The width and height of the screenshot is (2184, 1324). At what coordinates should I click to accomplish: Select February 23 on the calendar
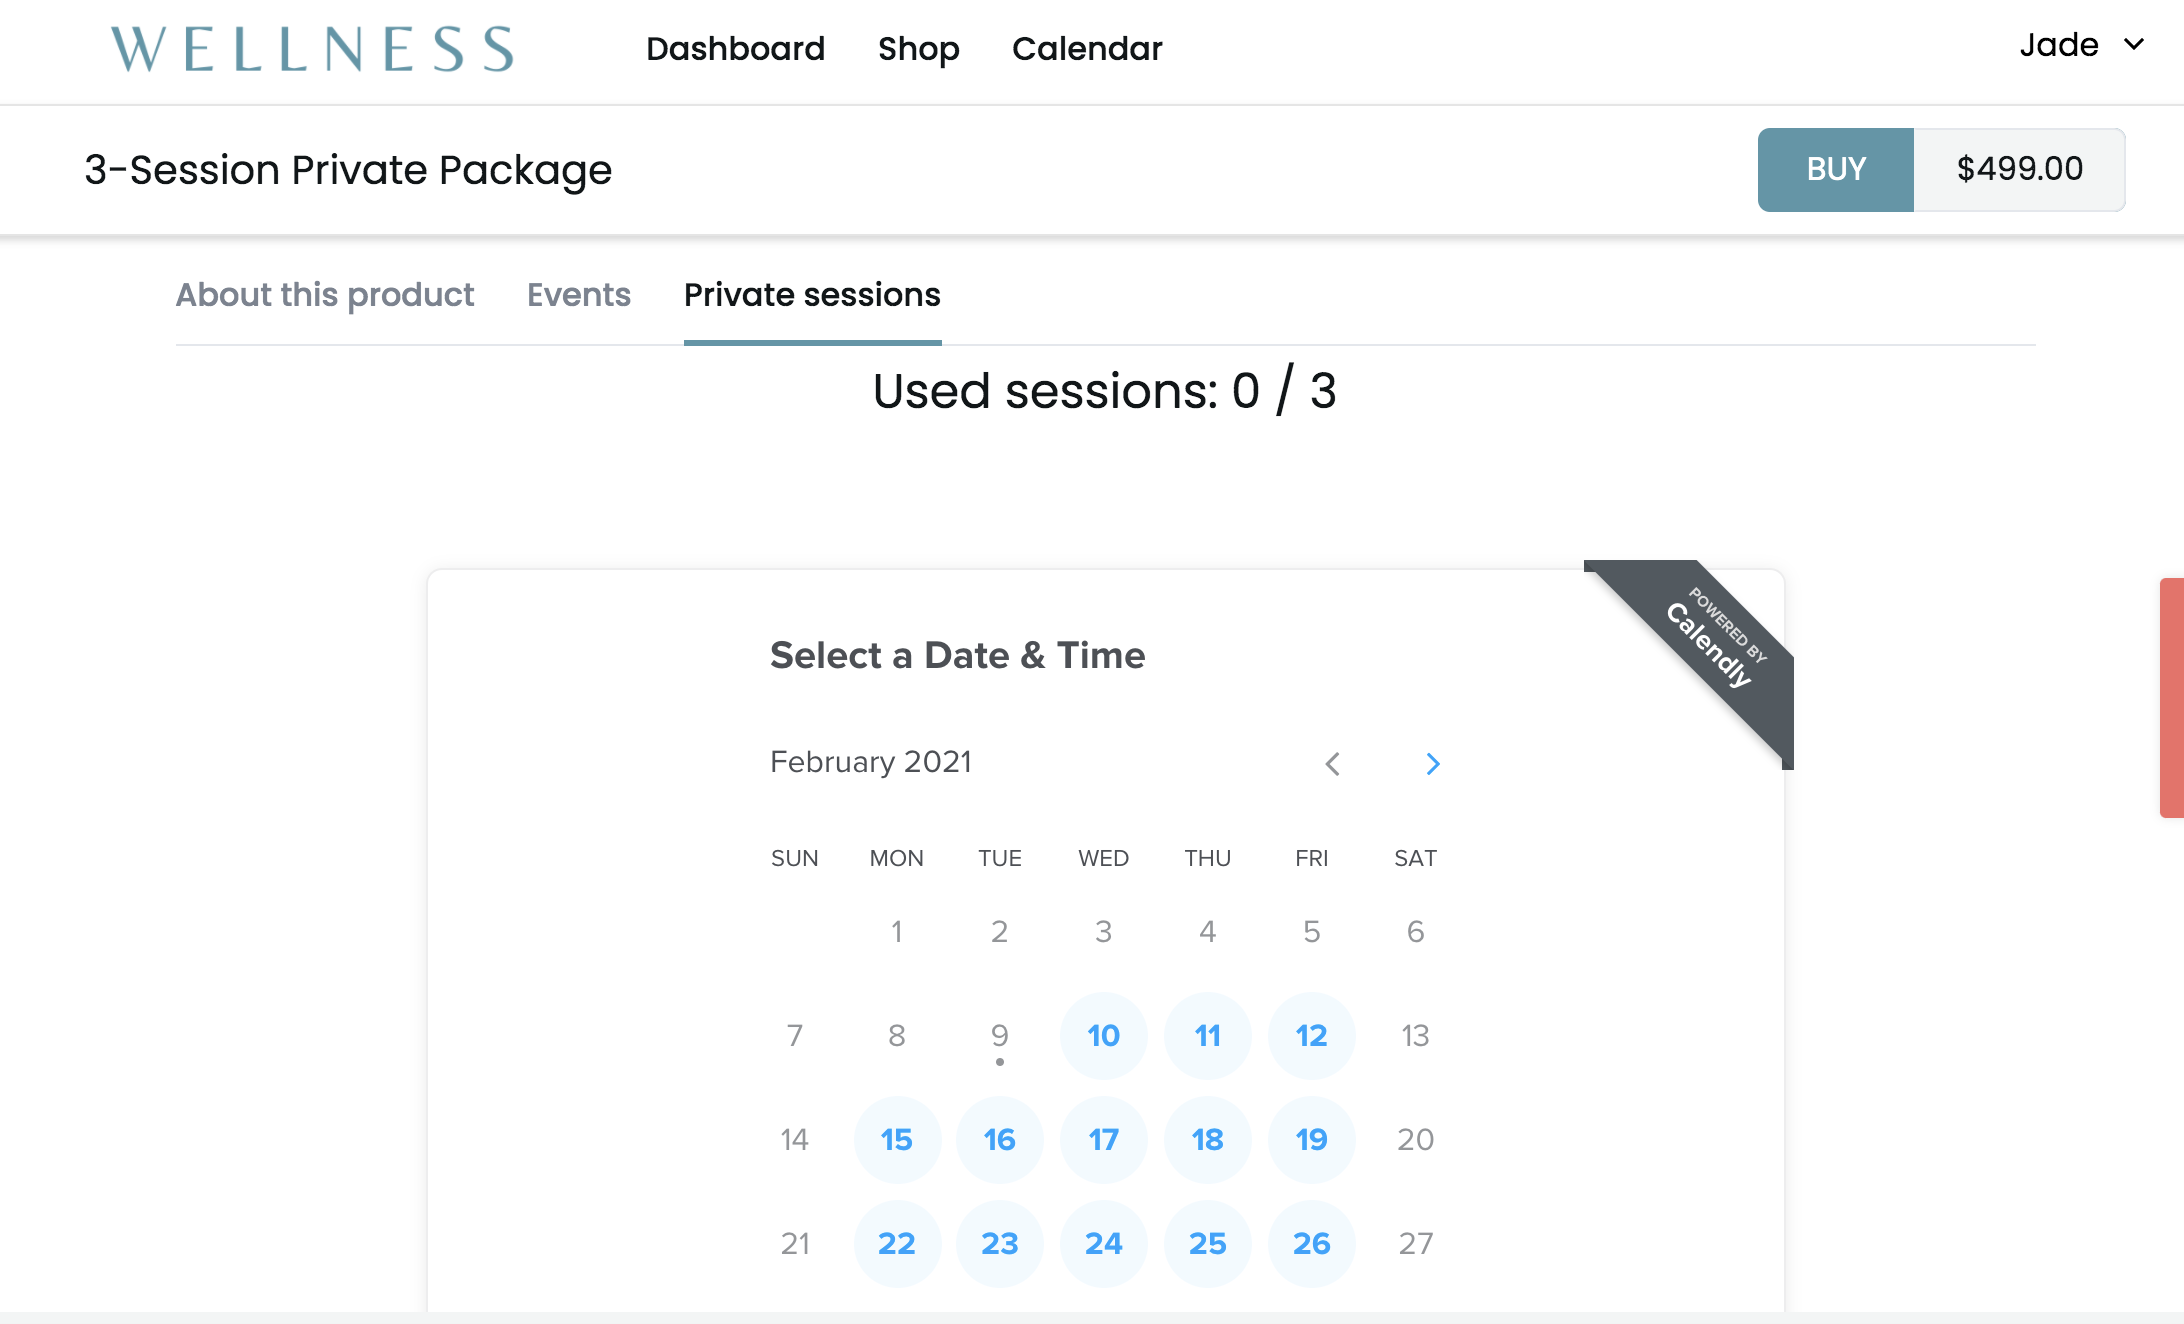[1000, 1244]
